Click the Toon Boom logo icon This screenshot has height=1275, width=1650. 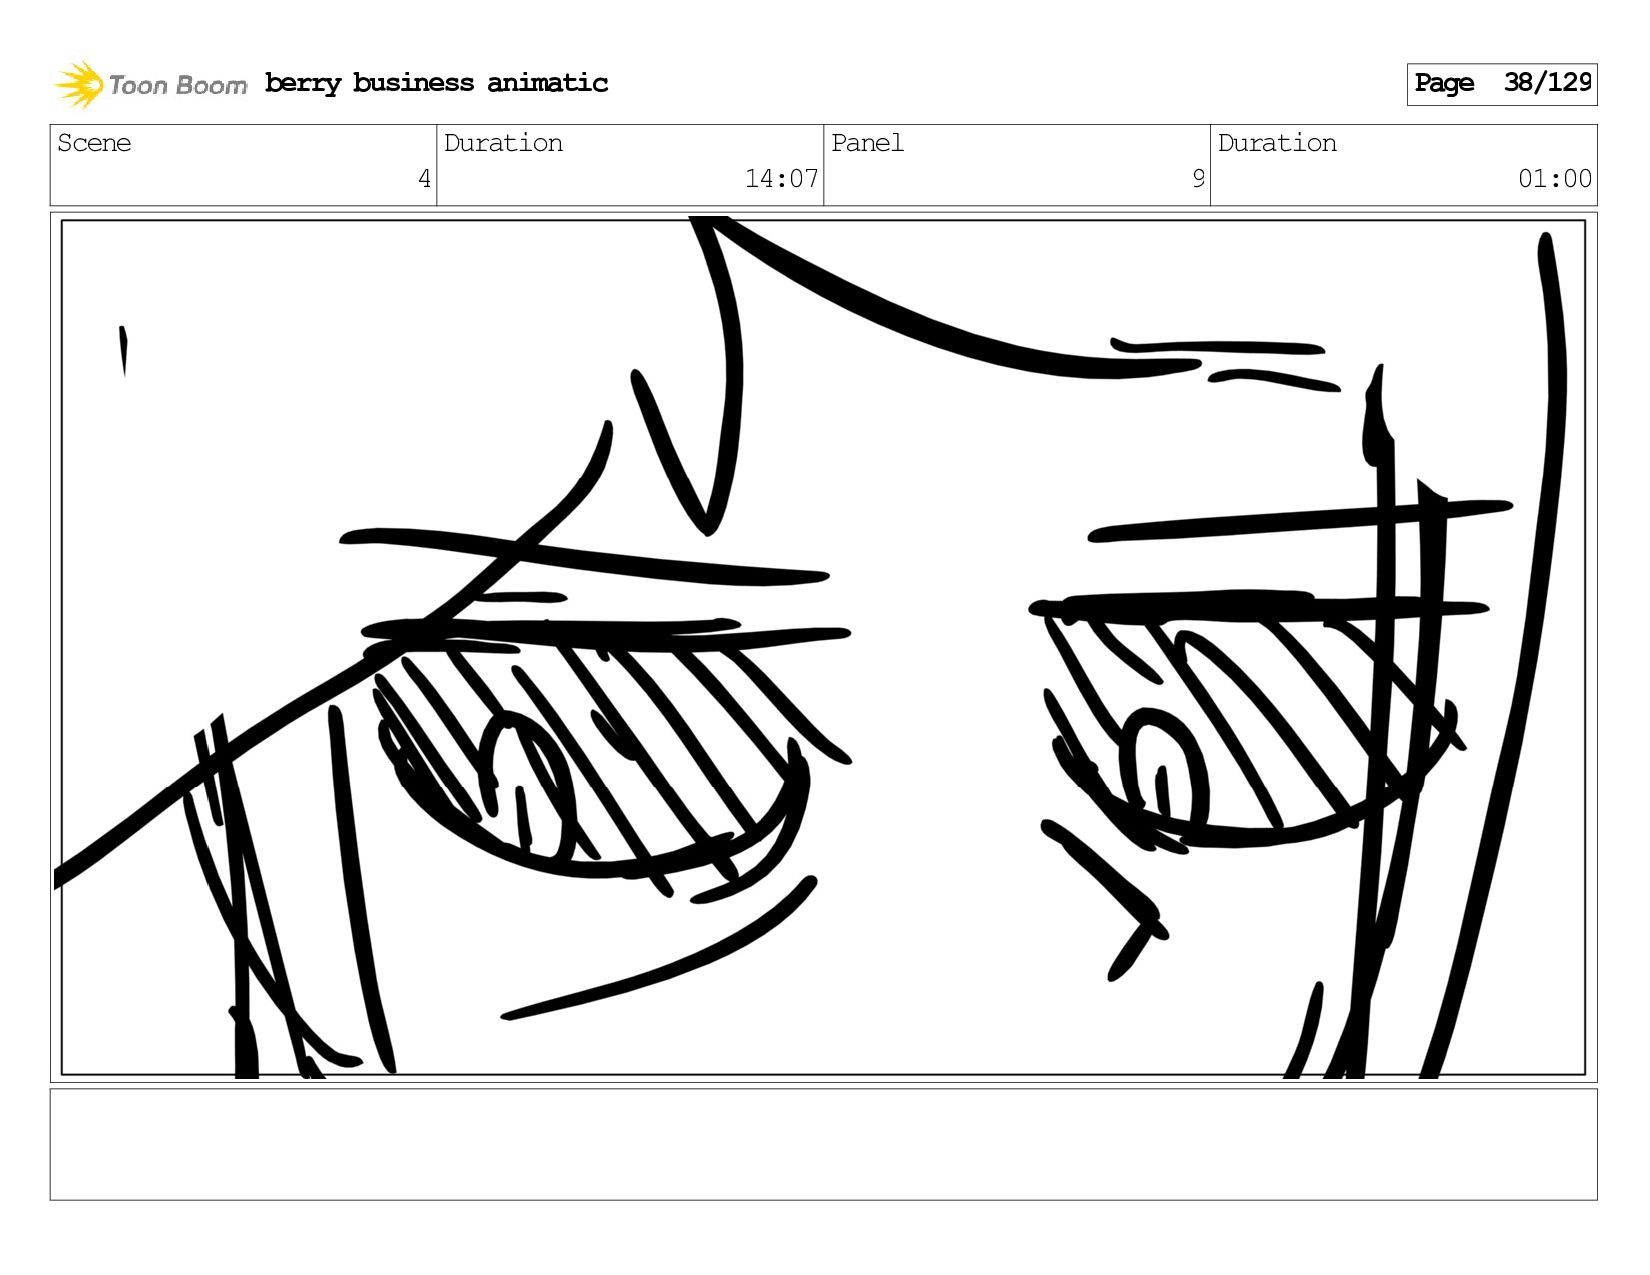point(79,84)
